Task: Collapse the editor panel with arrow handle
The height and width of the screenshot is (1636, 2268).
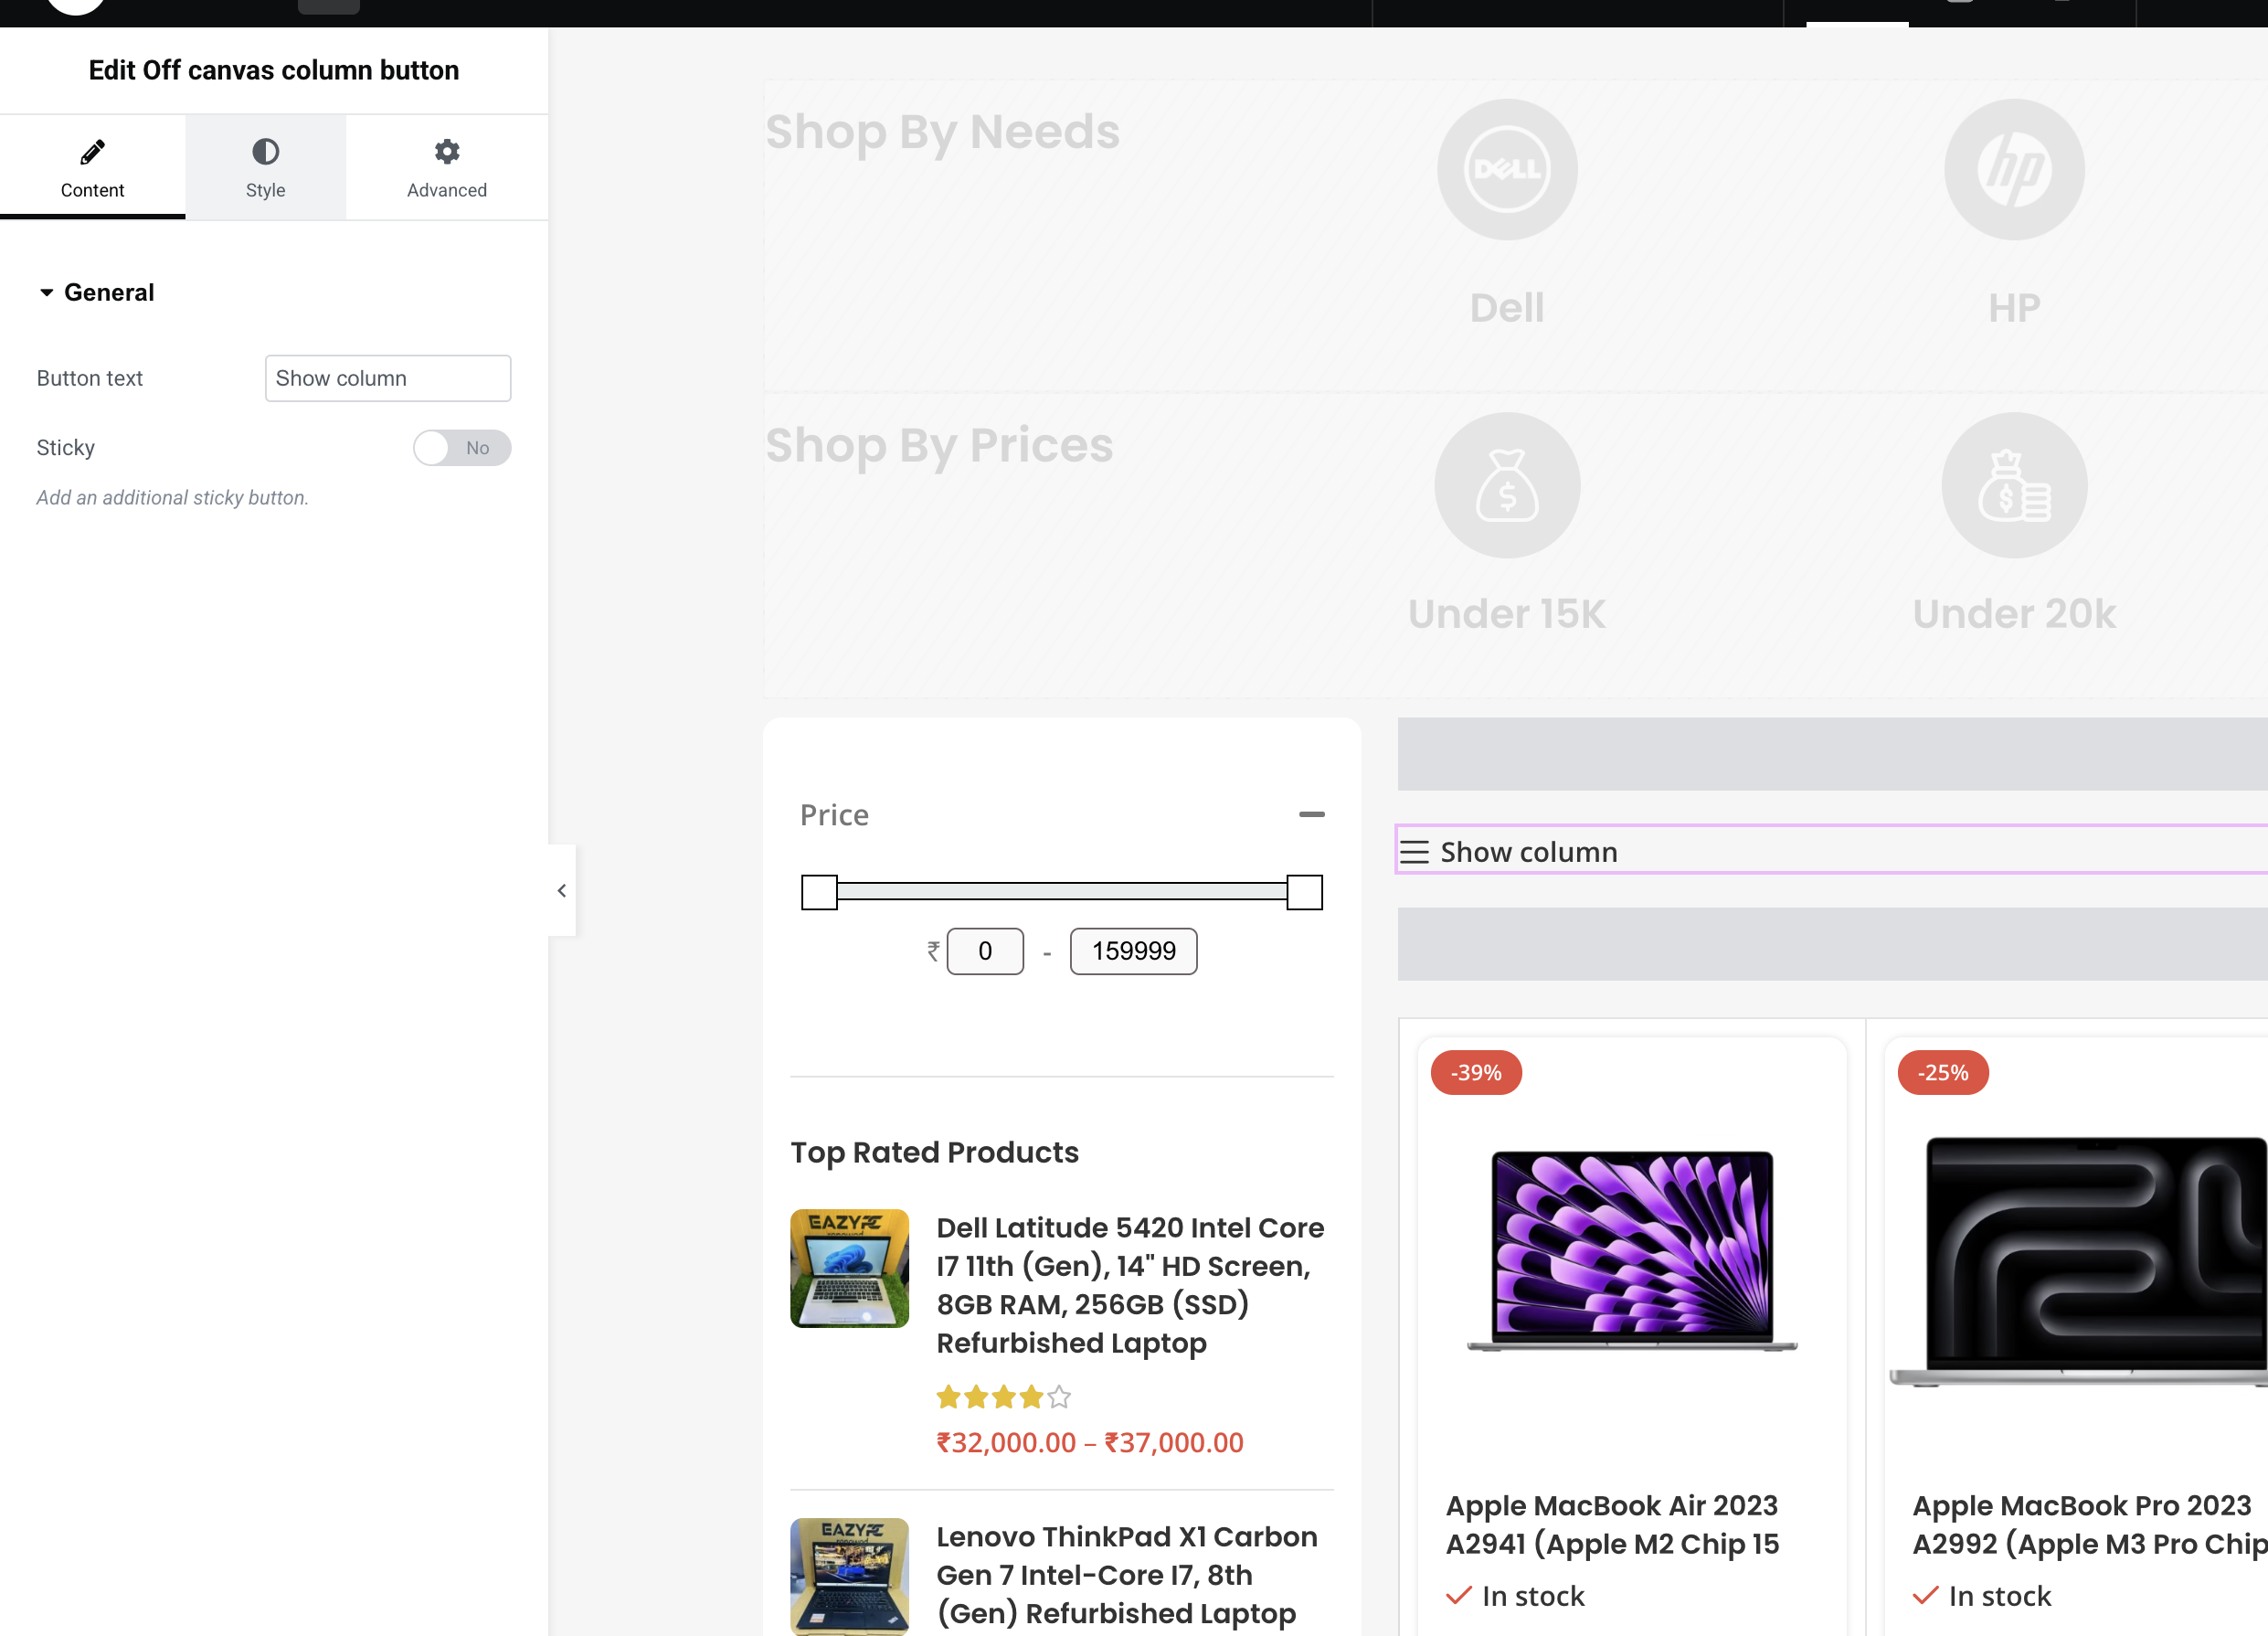Action: 562,891
